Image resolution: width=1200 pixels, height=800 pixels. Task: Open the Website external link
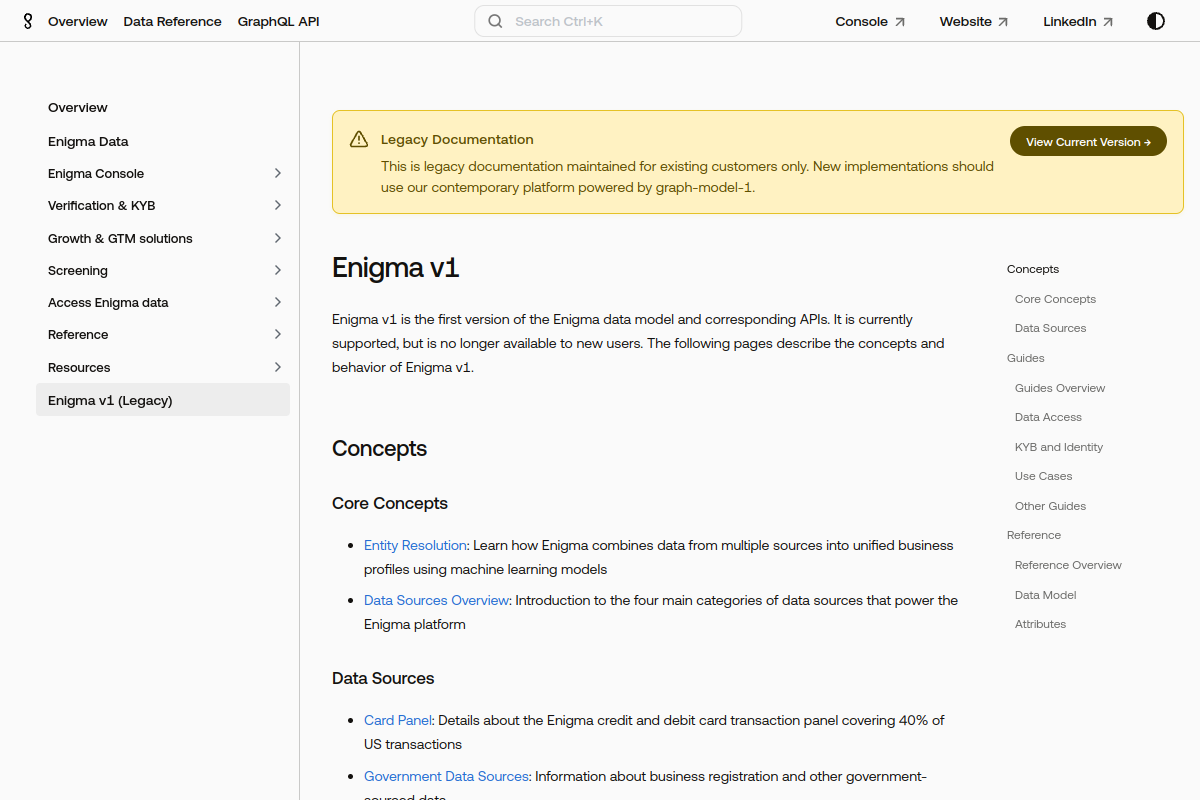coord(974,21)
